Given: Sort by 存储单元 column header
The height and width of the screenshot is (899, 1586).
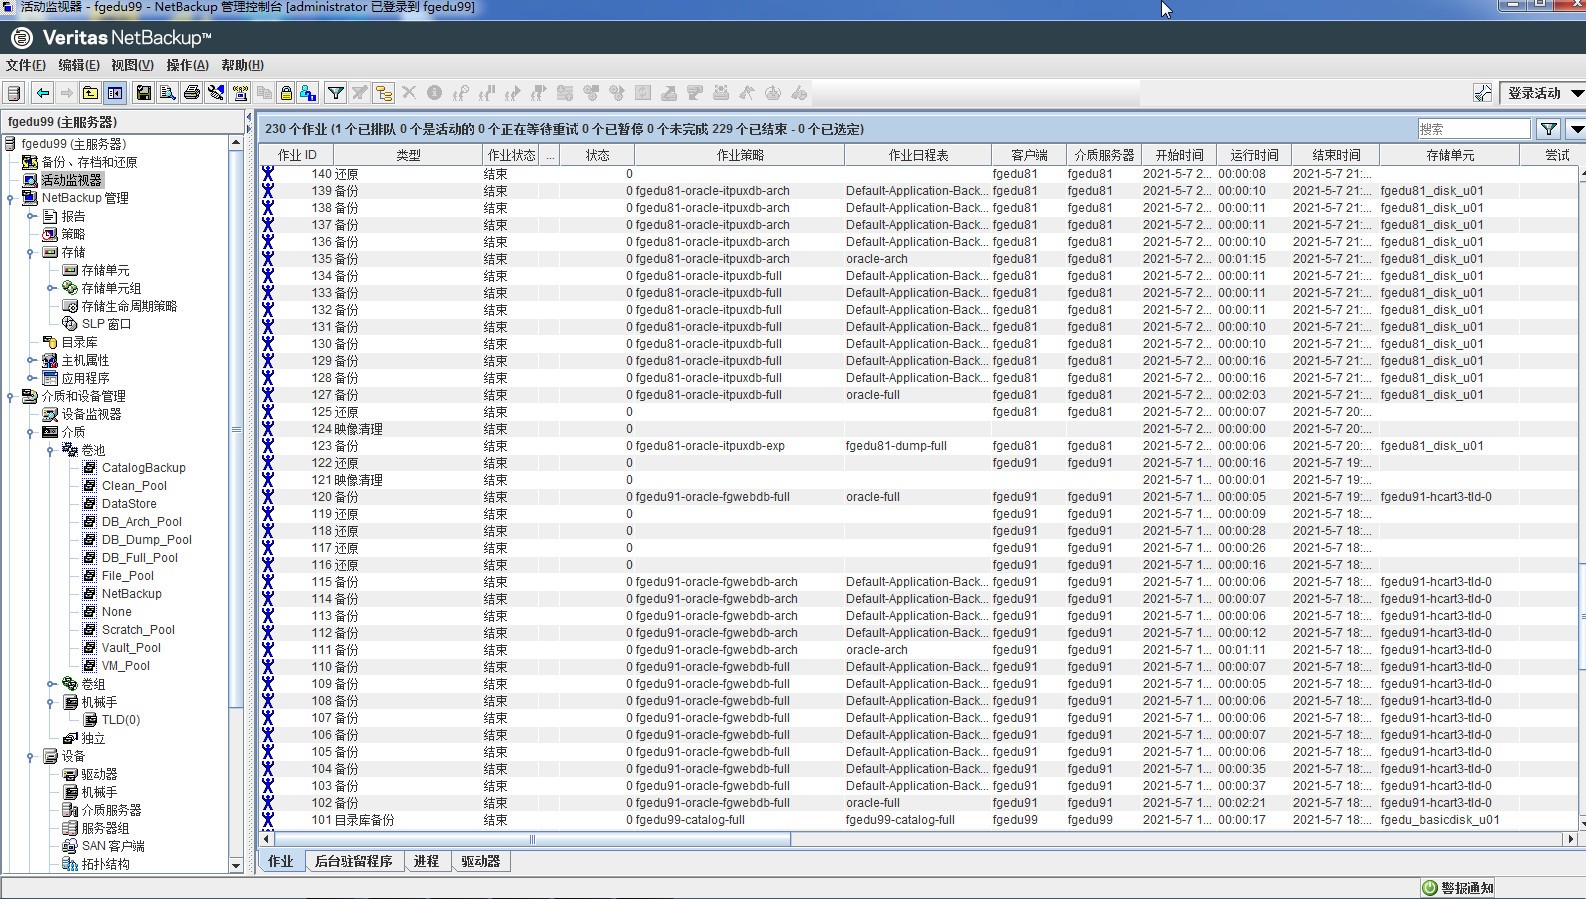Looking at the screenshot, I should pos(1450,155).
